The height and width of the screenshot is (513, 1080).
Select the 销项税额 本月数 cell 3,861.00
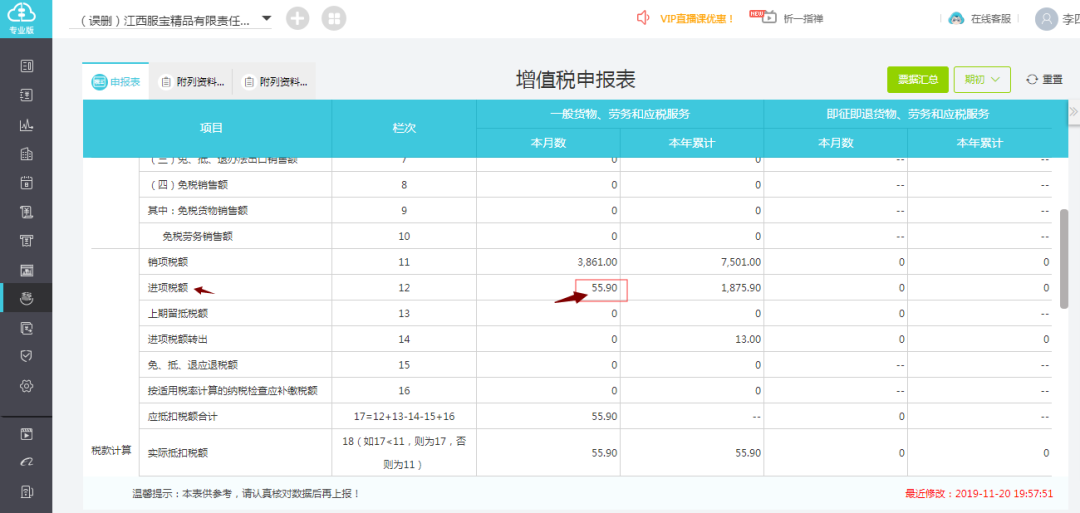(x=548, y=262)
